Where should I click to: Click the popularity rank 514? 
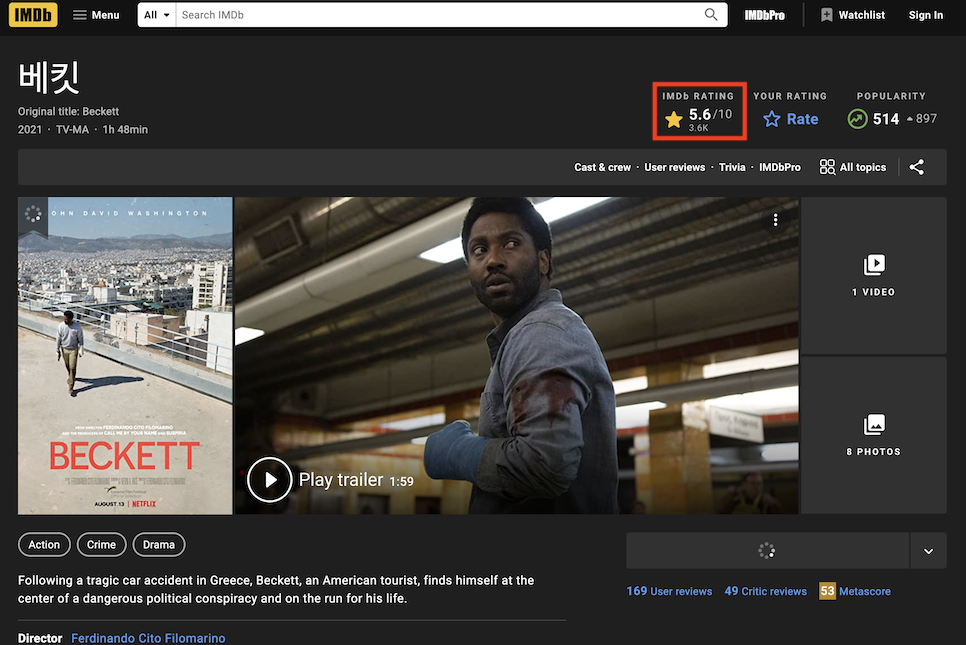(x=886, y=119)
